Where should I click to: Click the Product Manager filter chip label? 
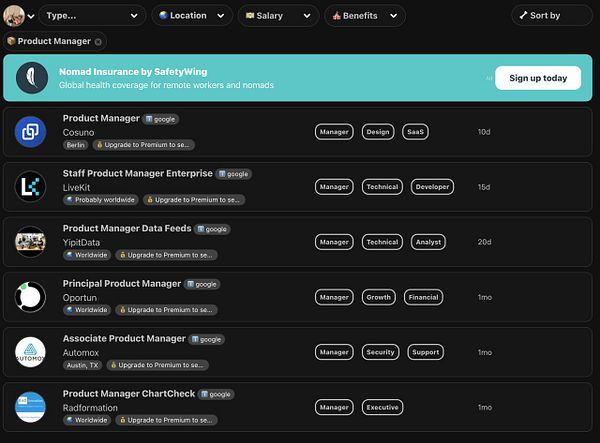click(x=54, y=41)
